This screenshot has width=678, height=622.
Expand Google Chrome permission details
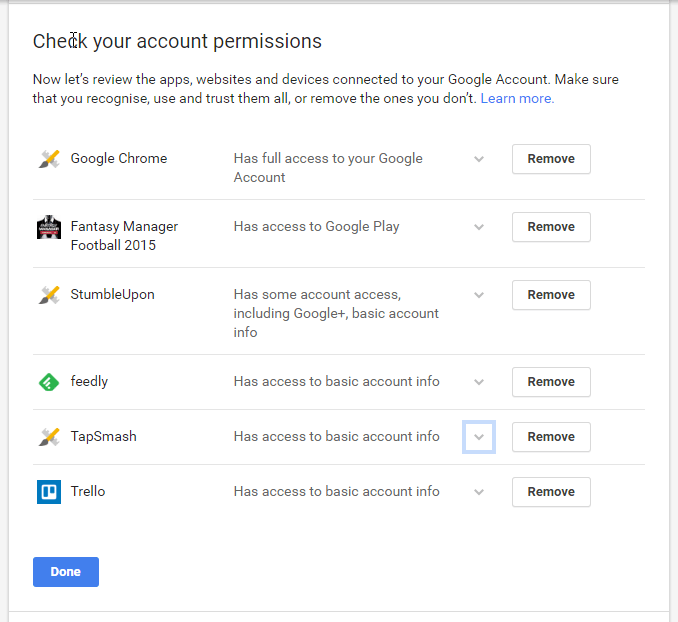point(479,159)
